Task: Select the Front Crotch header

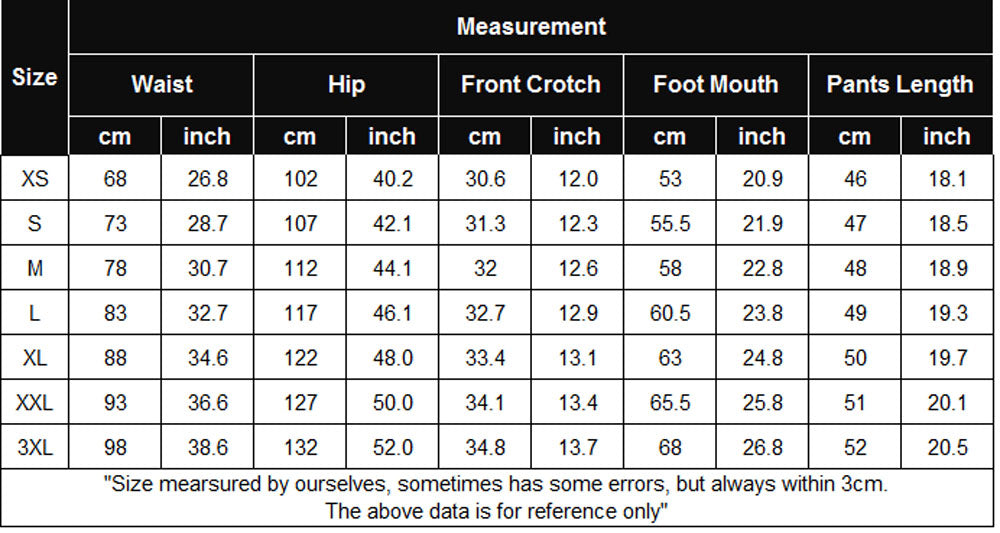Action: tap(531, 85)
